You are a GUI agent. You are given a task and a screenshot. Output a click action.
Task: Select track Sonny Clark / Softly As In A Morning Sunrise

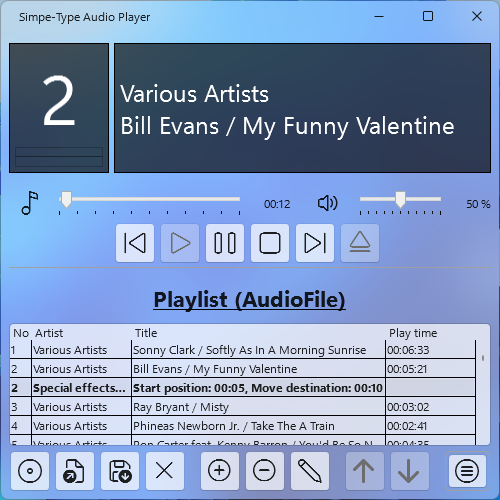click(x=243, y=350)
